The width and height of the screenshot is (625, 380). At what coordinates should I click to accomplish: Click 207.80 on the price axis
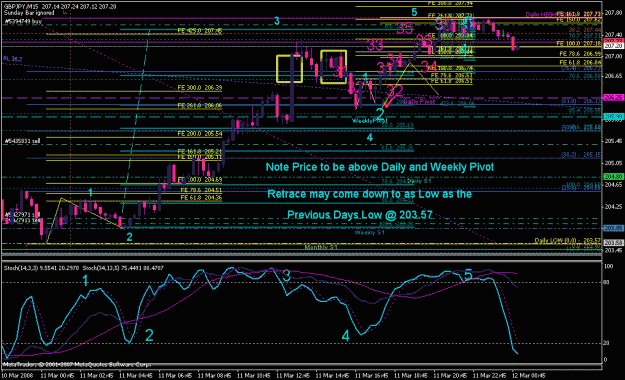(x=613, y=13)
